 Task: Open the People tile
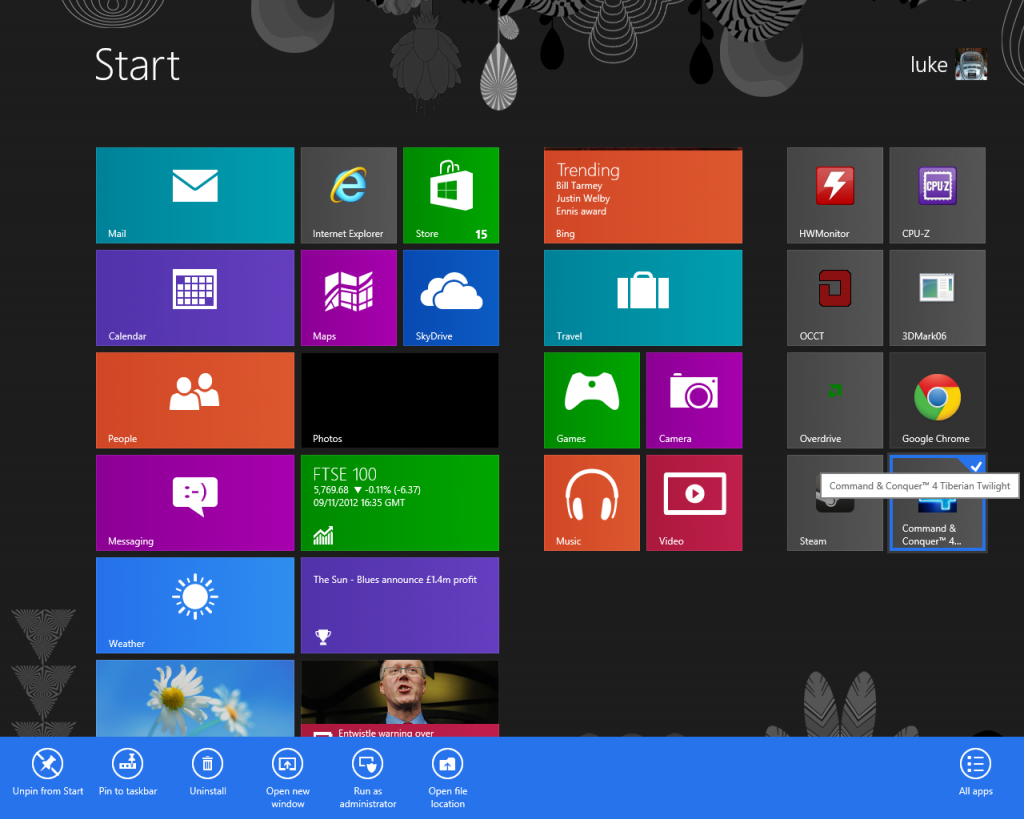pyautogui.click(x=195, y=400)
